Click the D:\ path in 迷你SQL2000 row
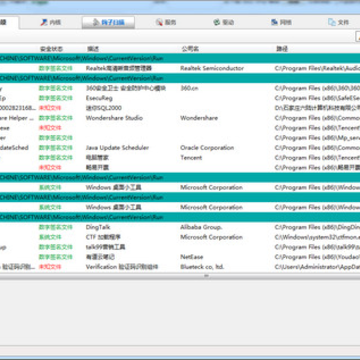Viewport: 360px width, 360px height. 317,108
